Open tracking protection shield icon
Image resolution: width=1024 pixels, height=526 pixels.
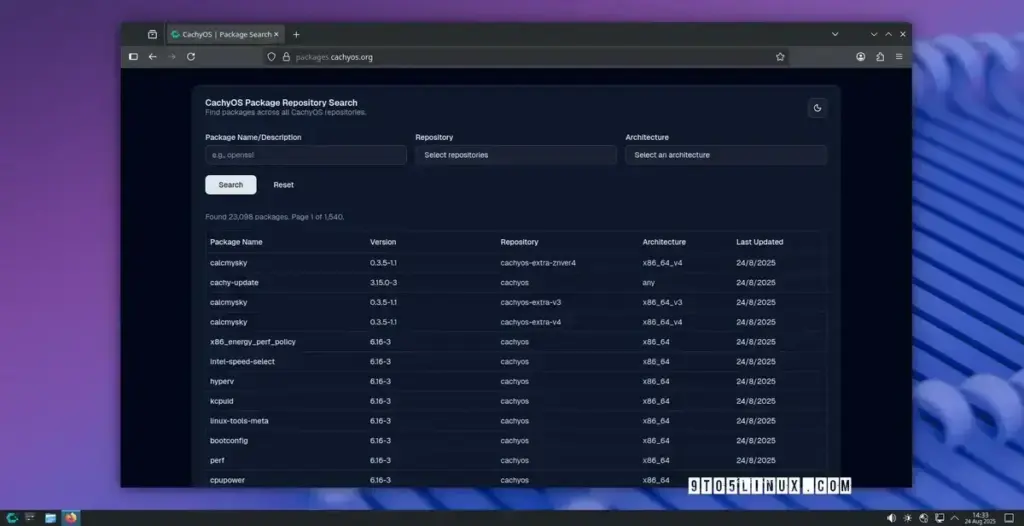pyautogui.click(x=272, y=57)
